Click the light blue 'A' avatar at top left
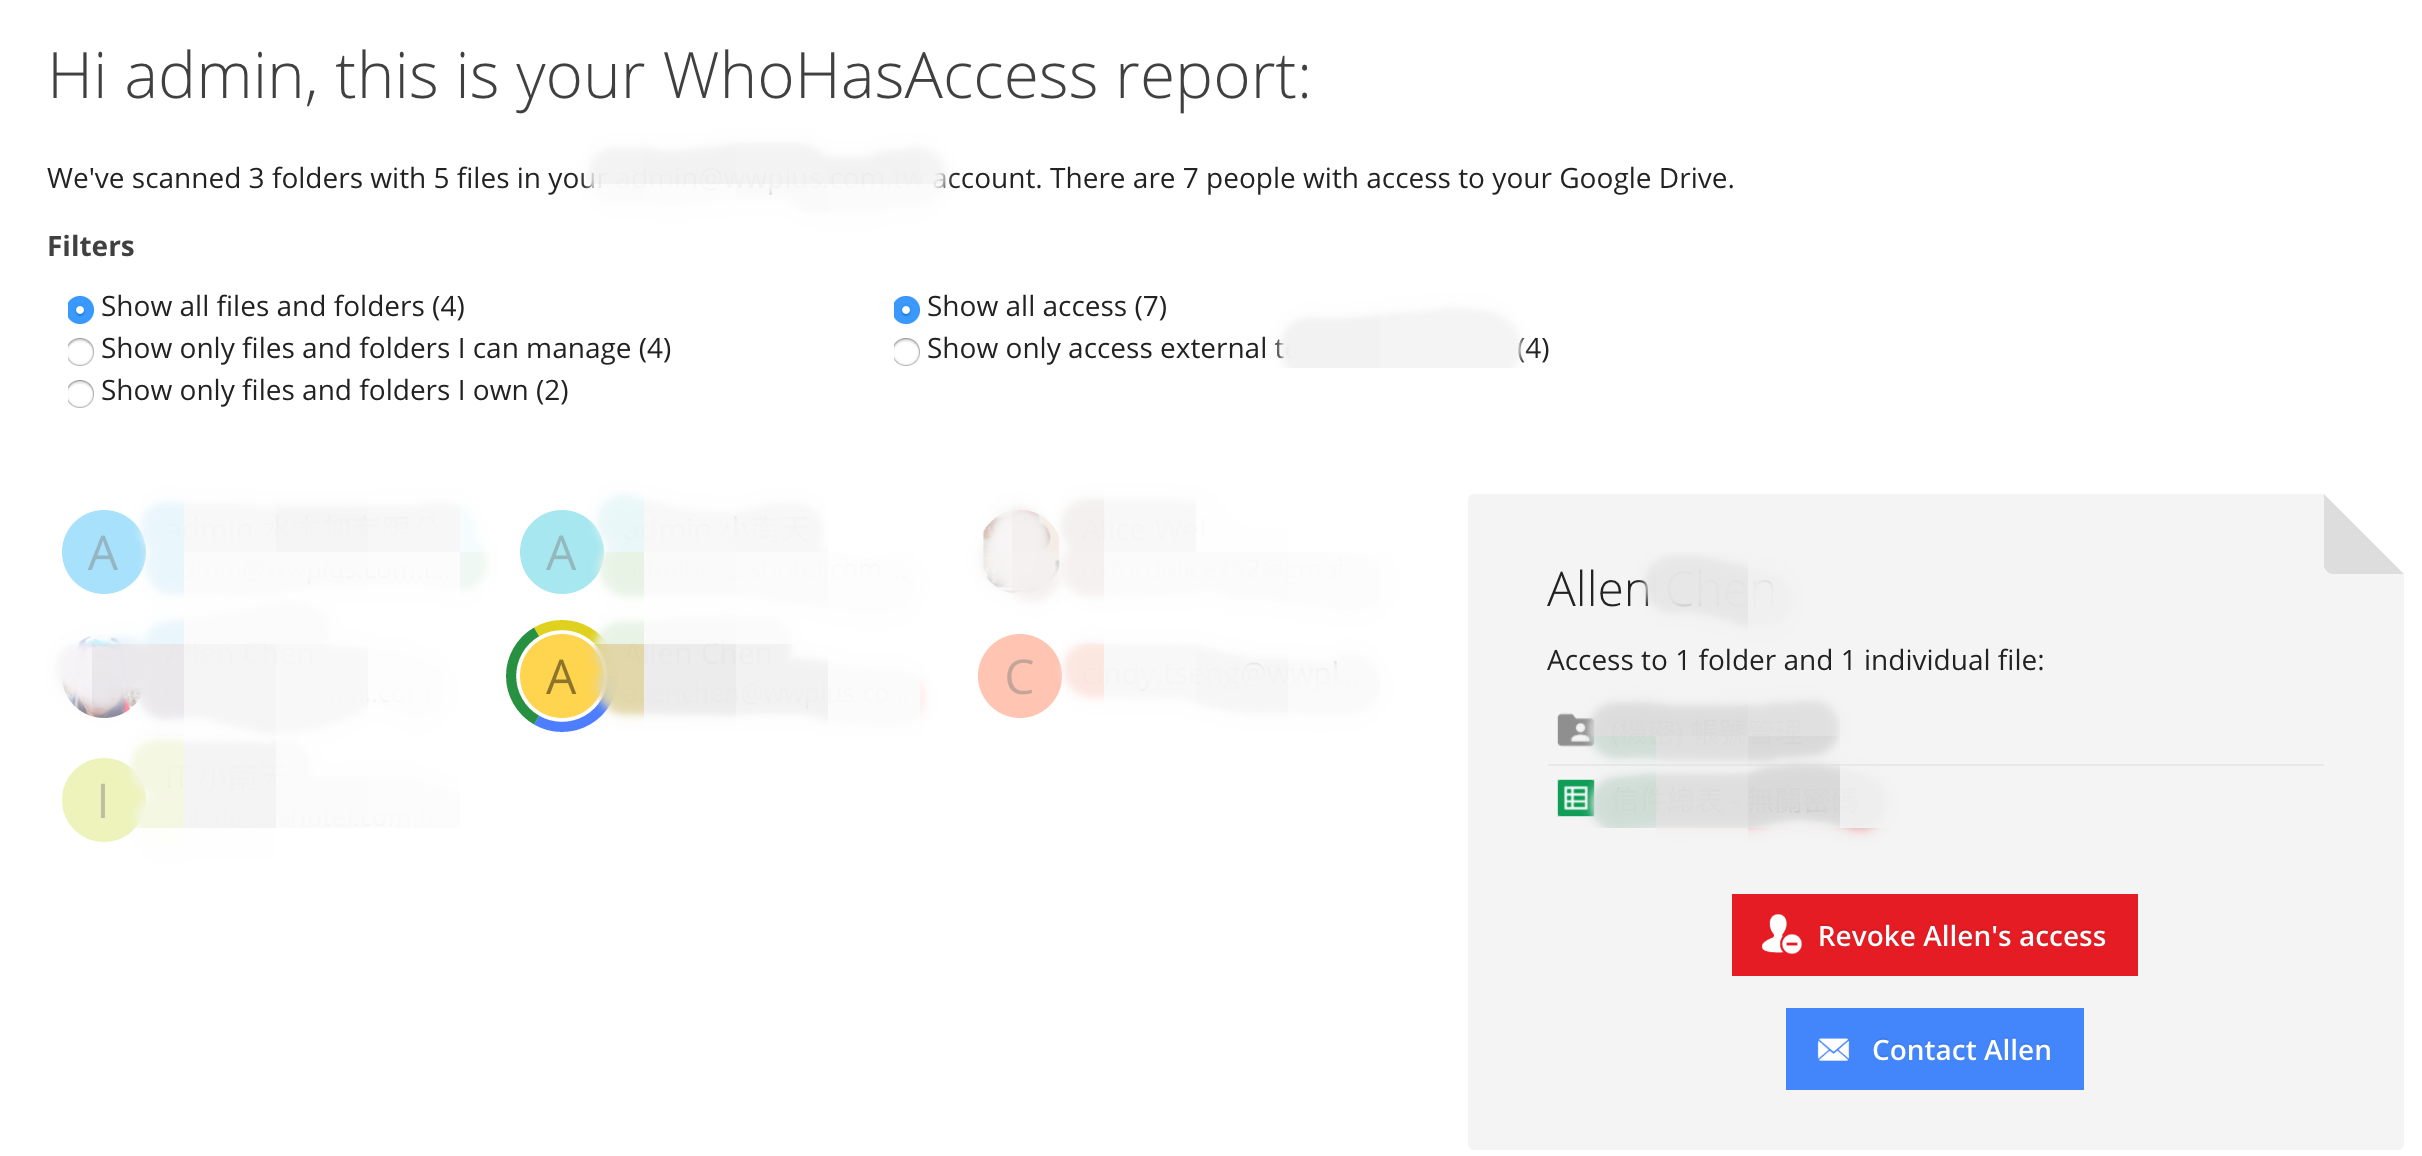Screen dimensions: 2422x1156 [x=104, y=552]
